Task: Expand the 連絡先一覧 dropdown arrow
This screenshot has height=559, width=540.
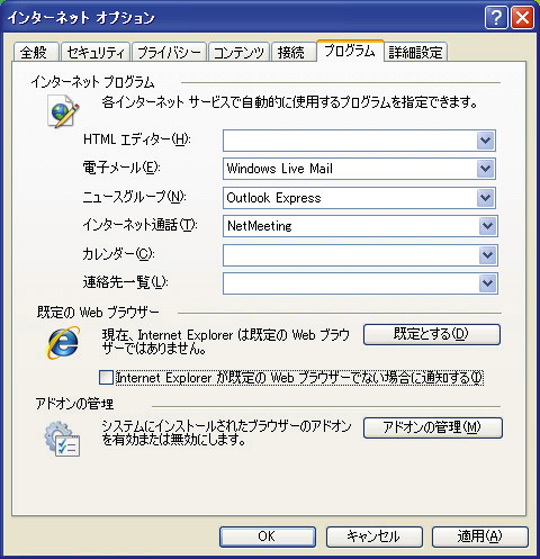Action: coord(488,284)
